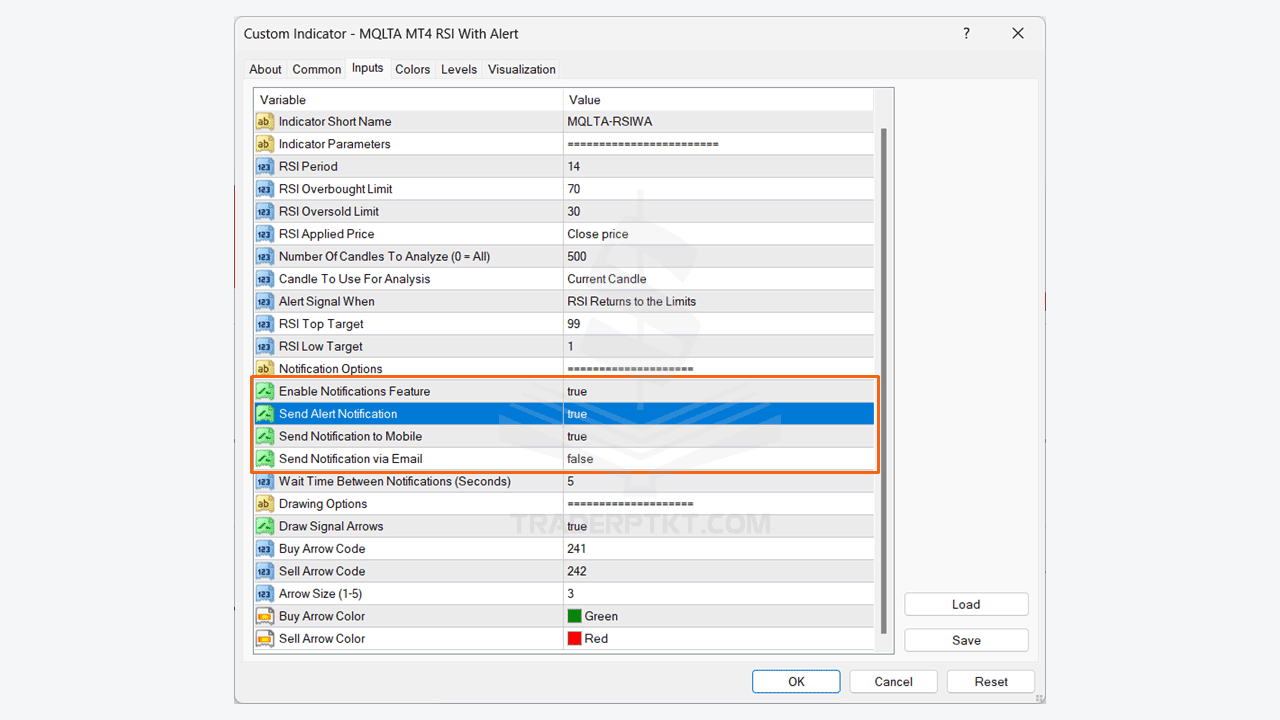This screenshot has width=1280, height=720.
Task: Click the icon beside RSI Overbought Limit
Action: click(265, 189)
